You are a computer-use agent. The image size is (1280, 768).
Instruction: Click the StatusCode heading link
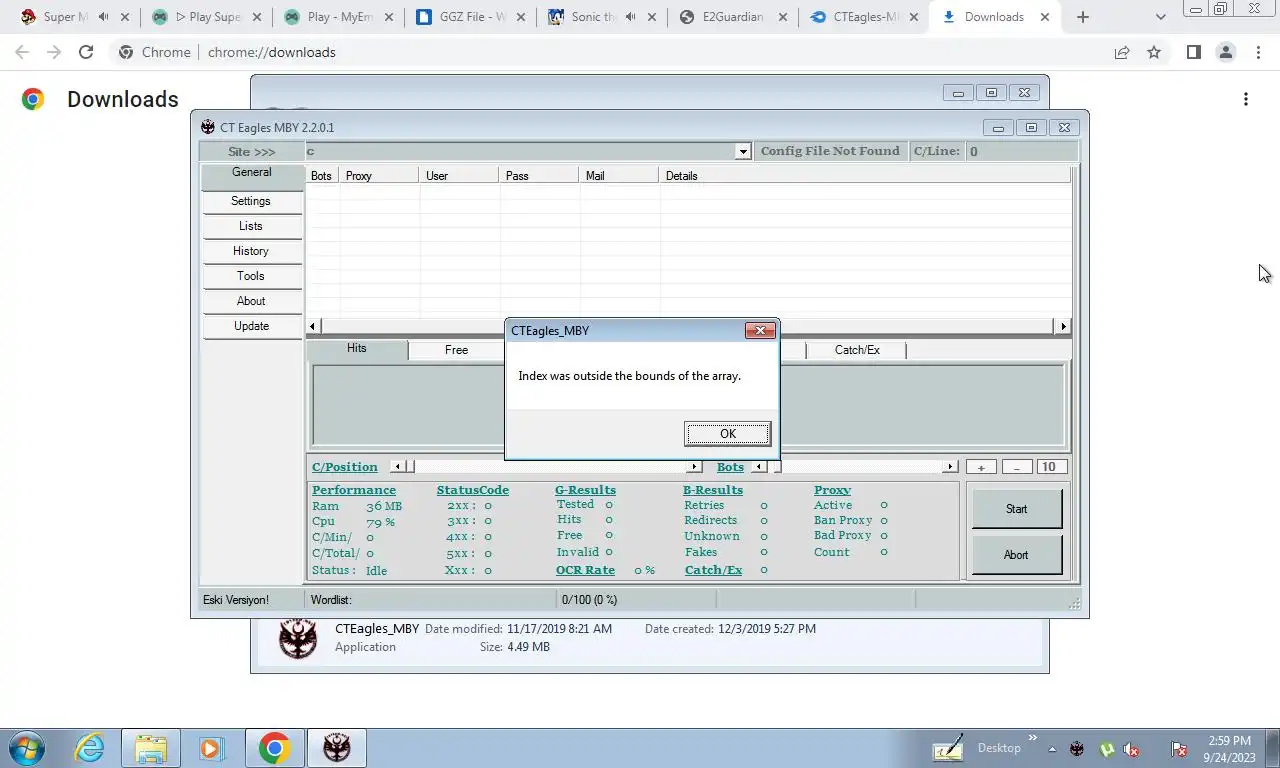coord(473,490)
